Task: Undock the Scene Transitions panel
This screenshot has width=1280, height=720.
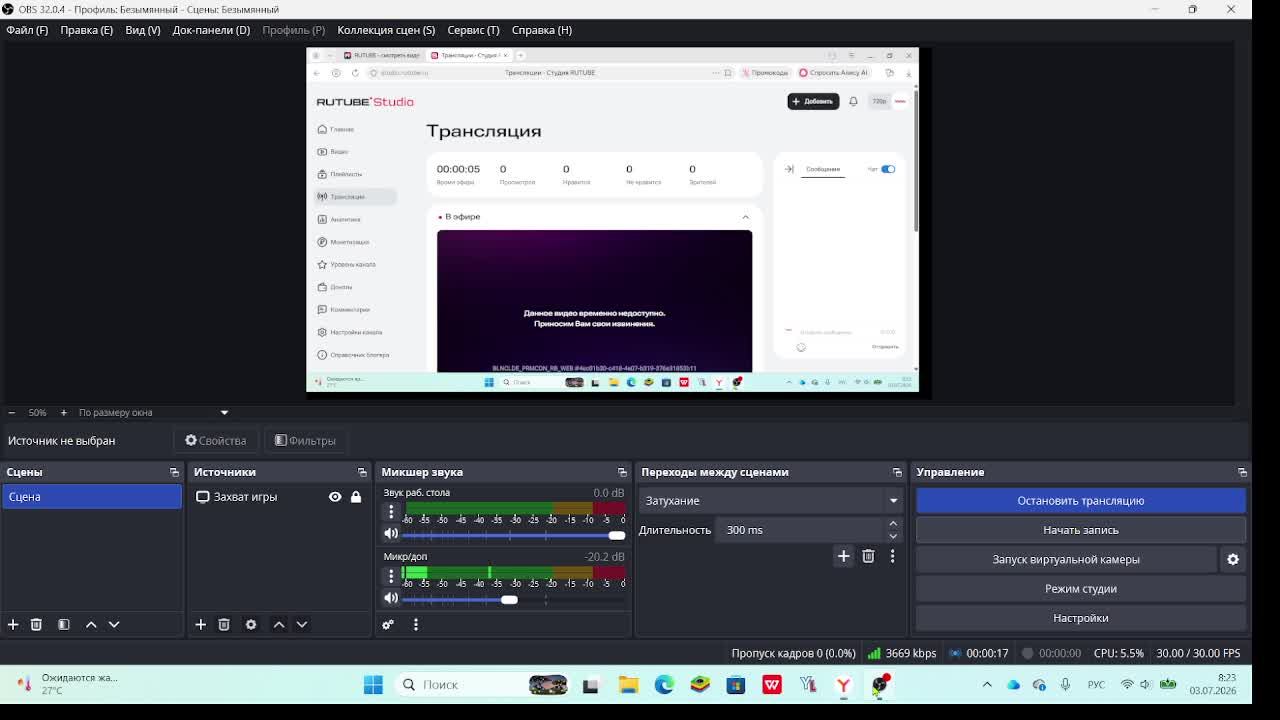Action: pyautogui.click(x=897, y=472)
